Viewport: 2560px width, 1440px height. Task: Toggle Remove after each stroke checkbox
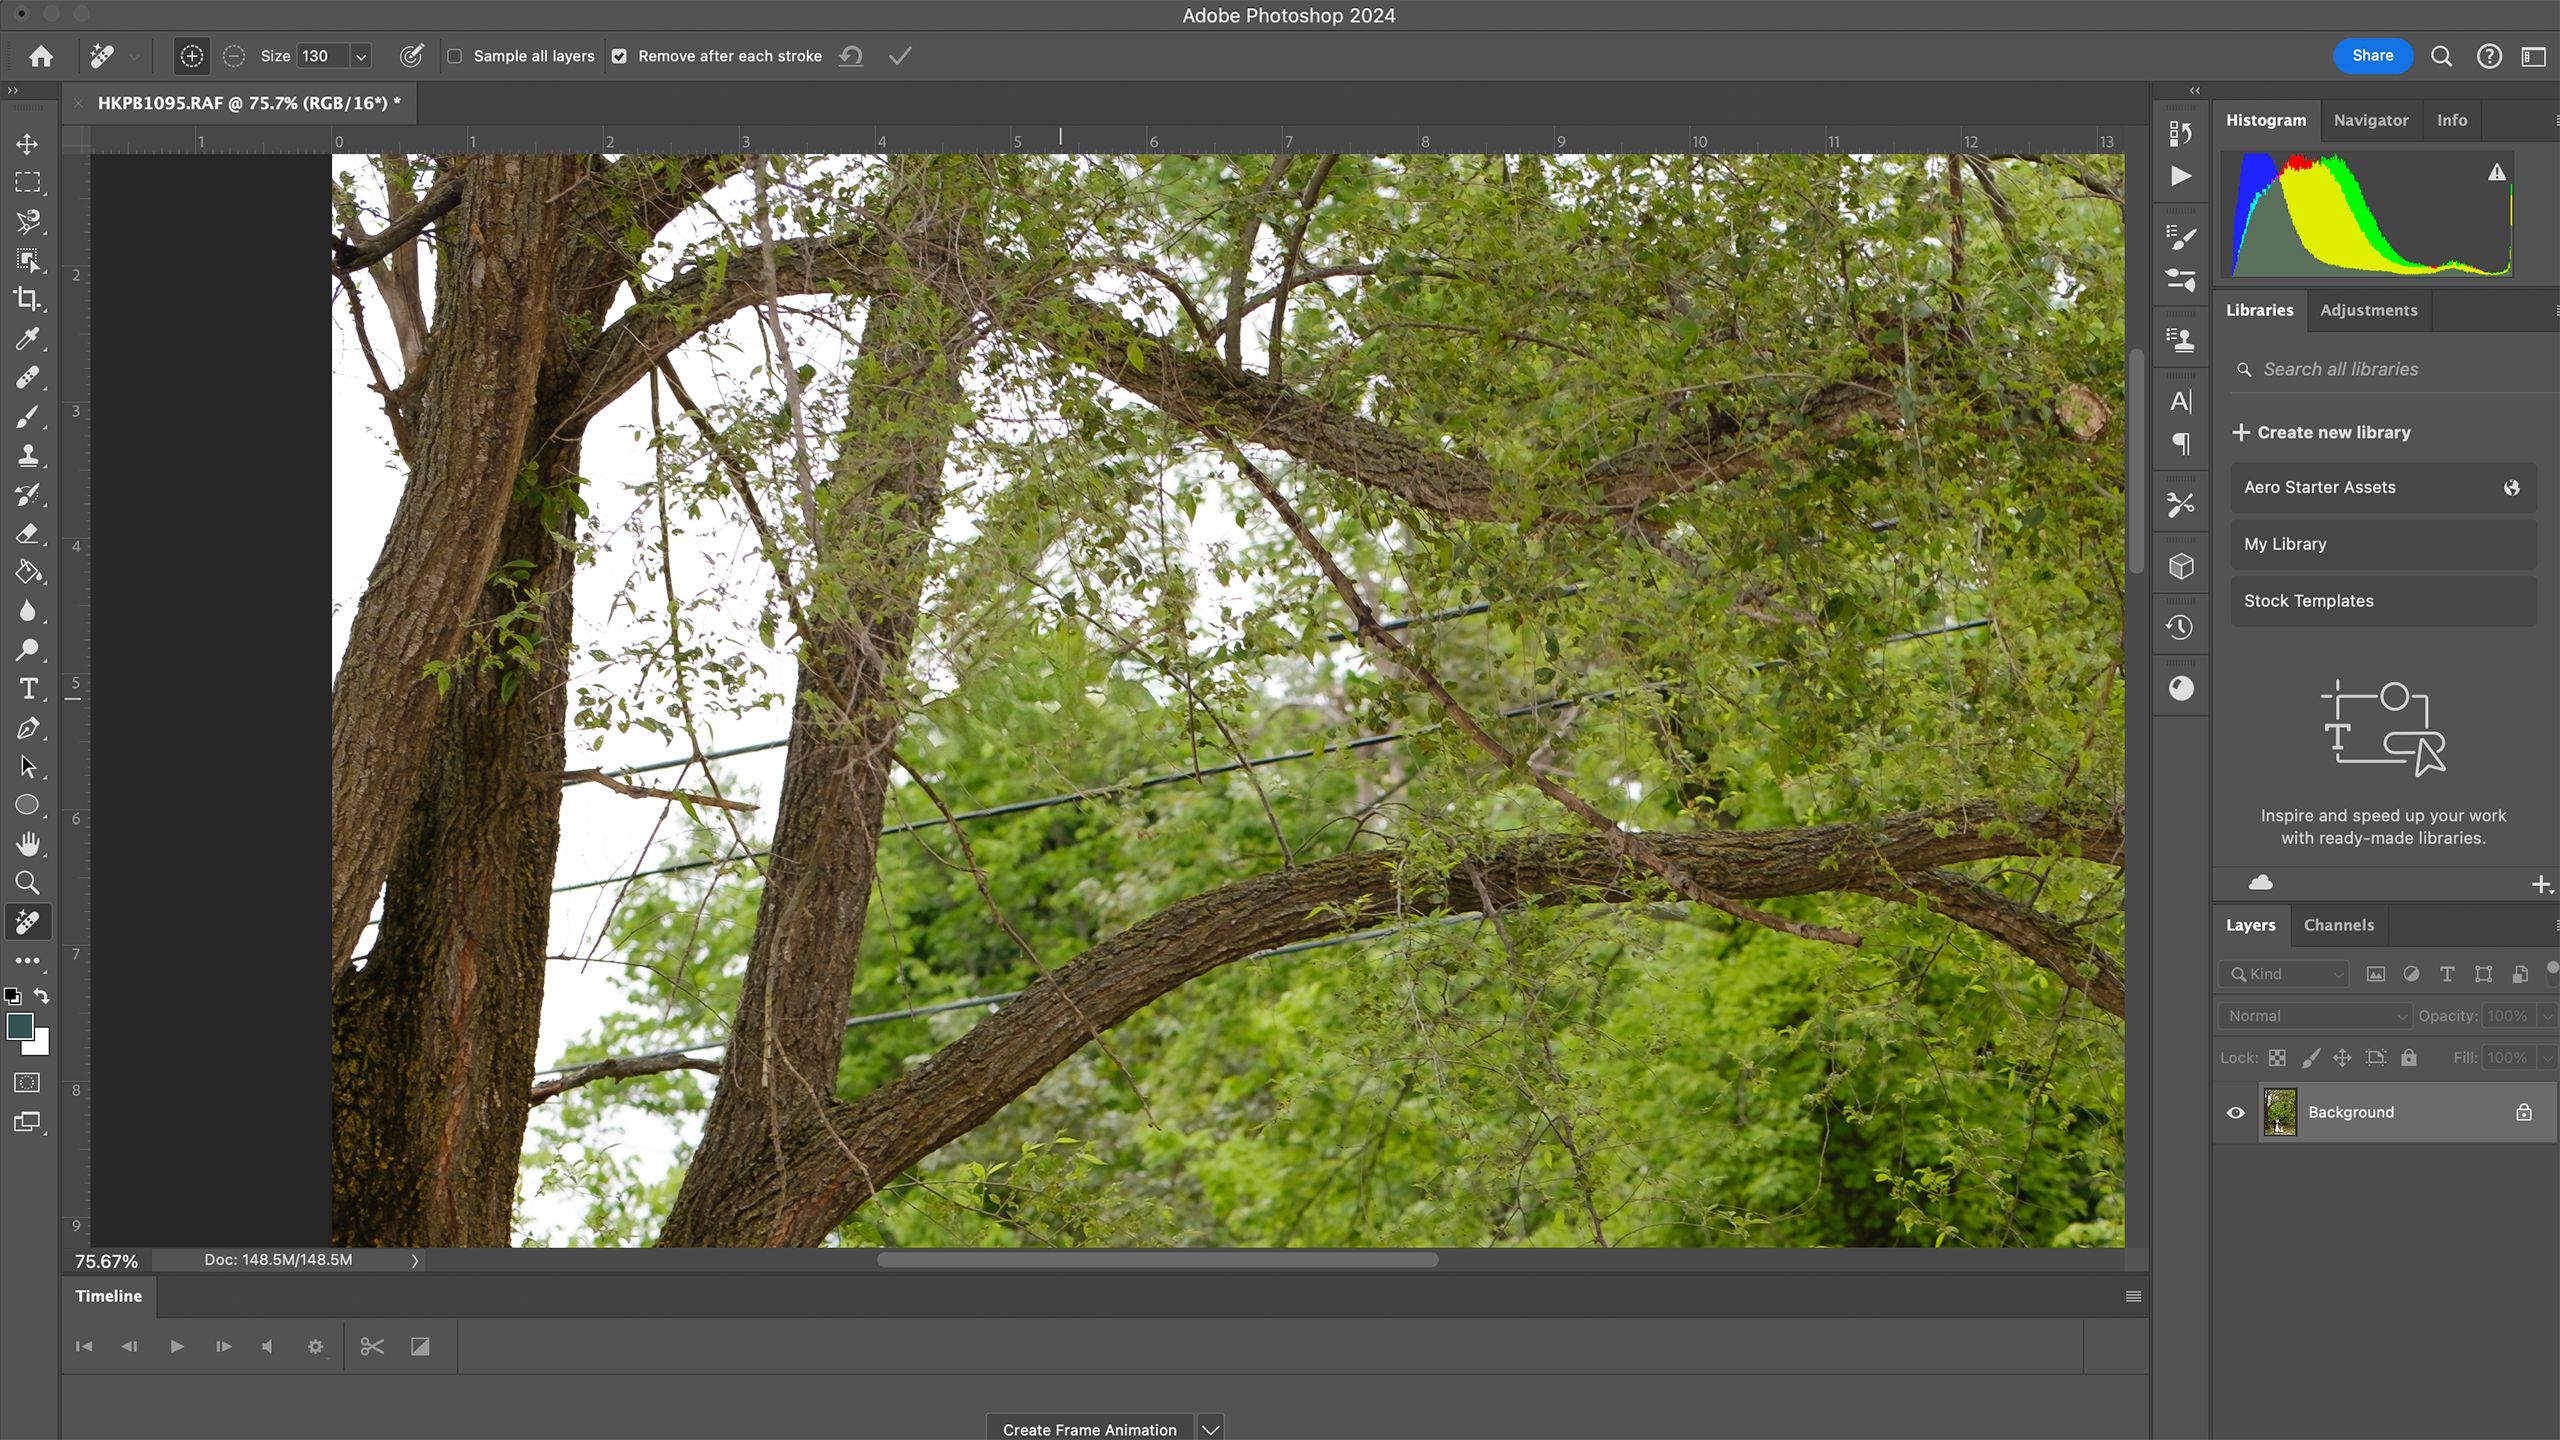point(619,56)
